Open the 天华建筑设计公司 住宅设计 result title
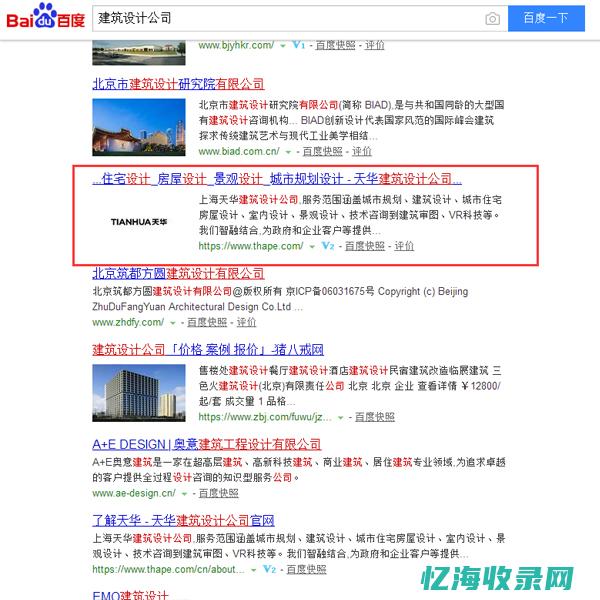600x600 pixels. 277,179
